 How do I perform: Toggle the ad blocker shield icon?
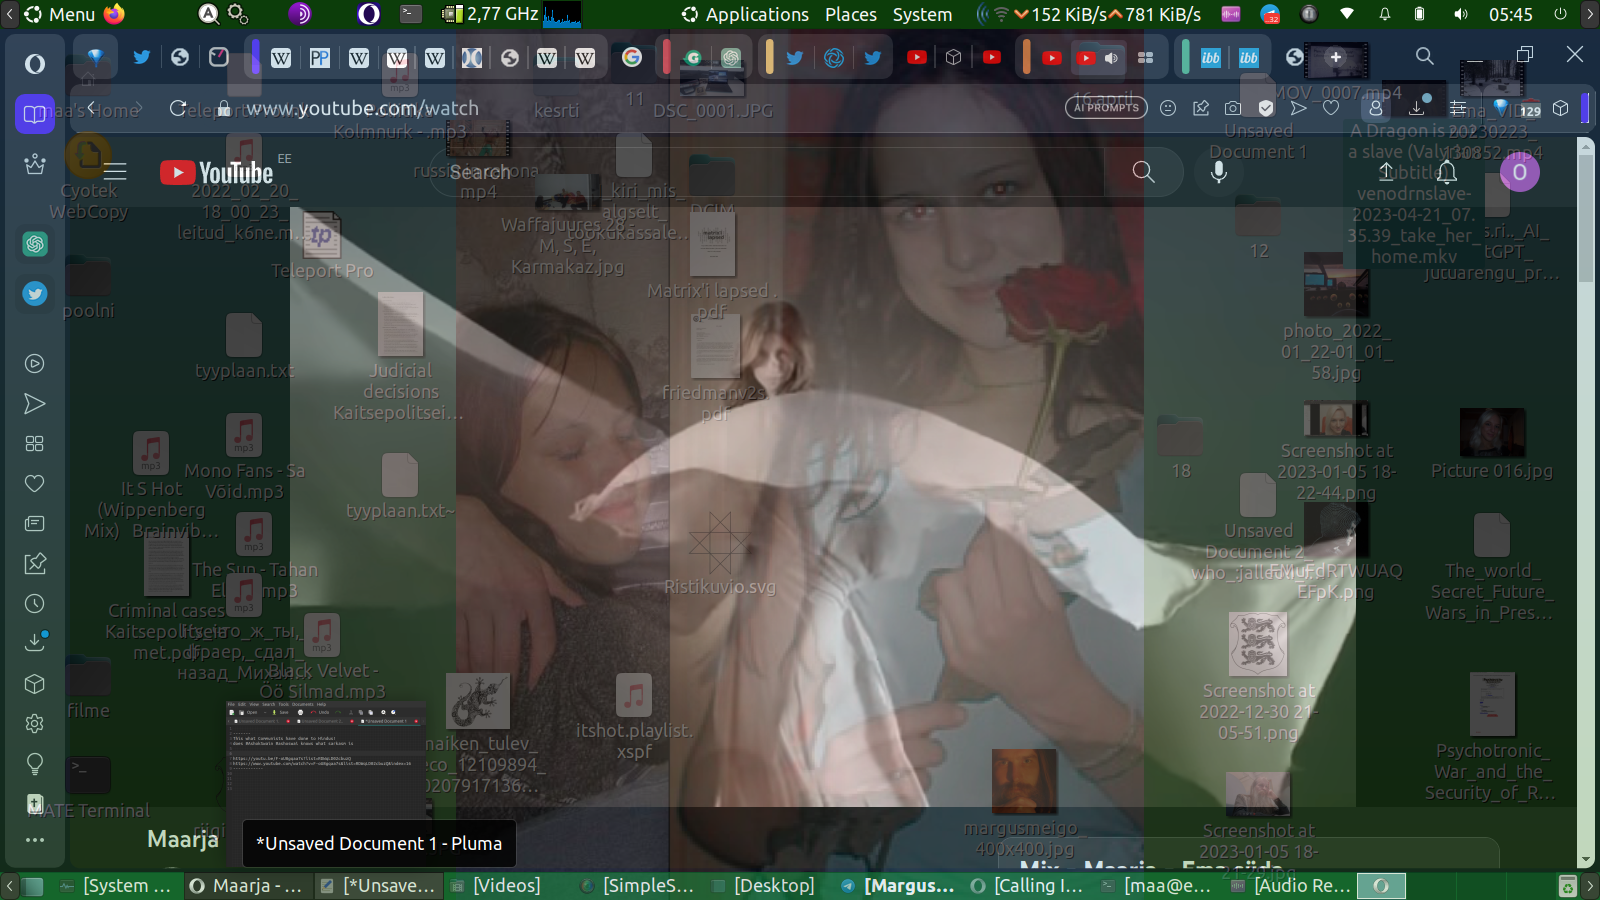pos(1266,108)
